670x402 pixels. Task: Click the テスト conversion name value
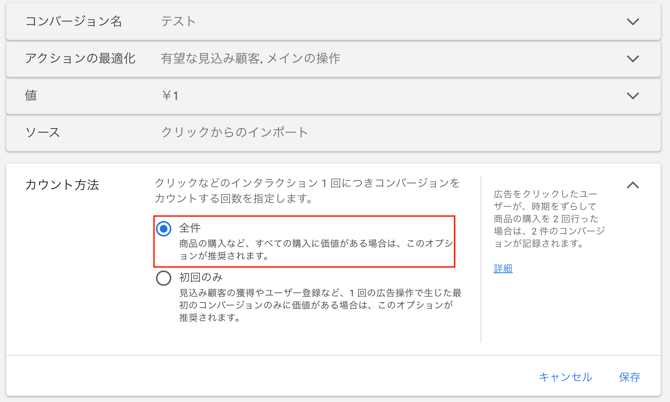point(179,21)
